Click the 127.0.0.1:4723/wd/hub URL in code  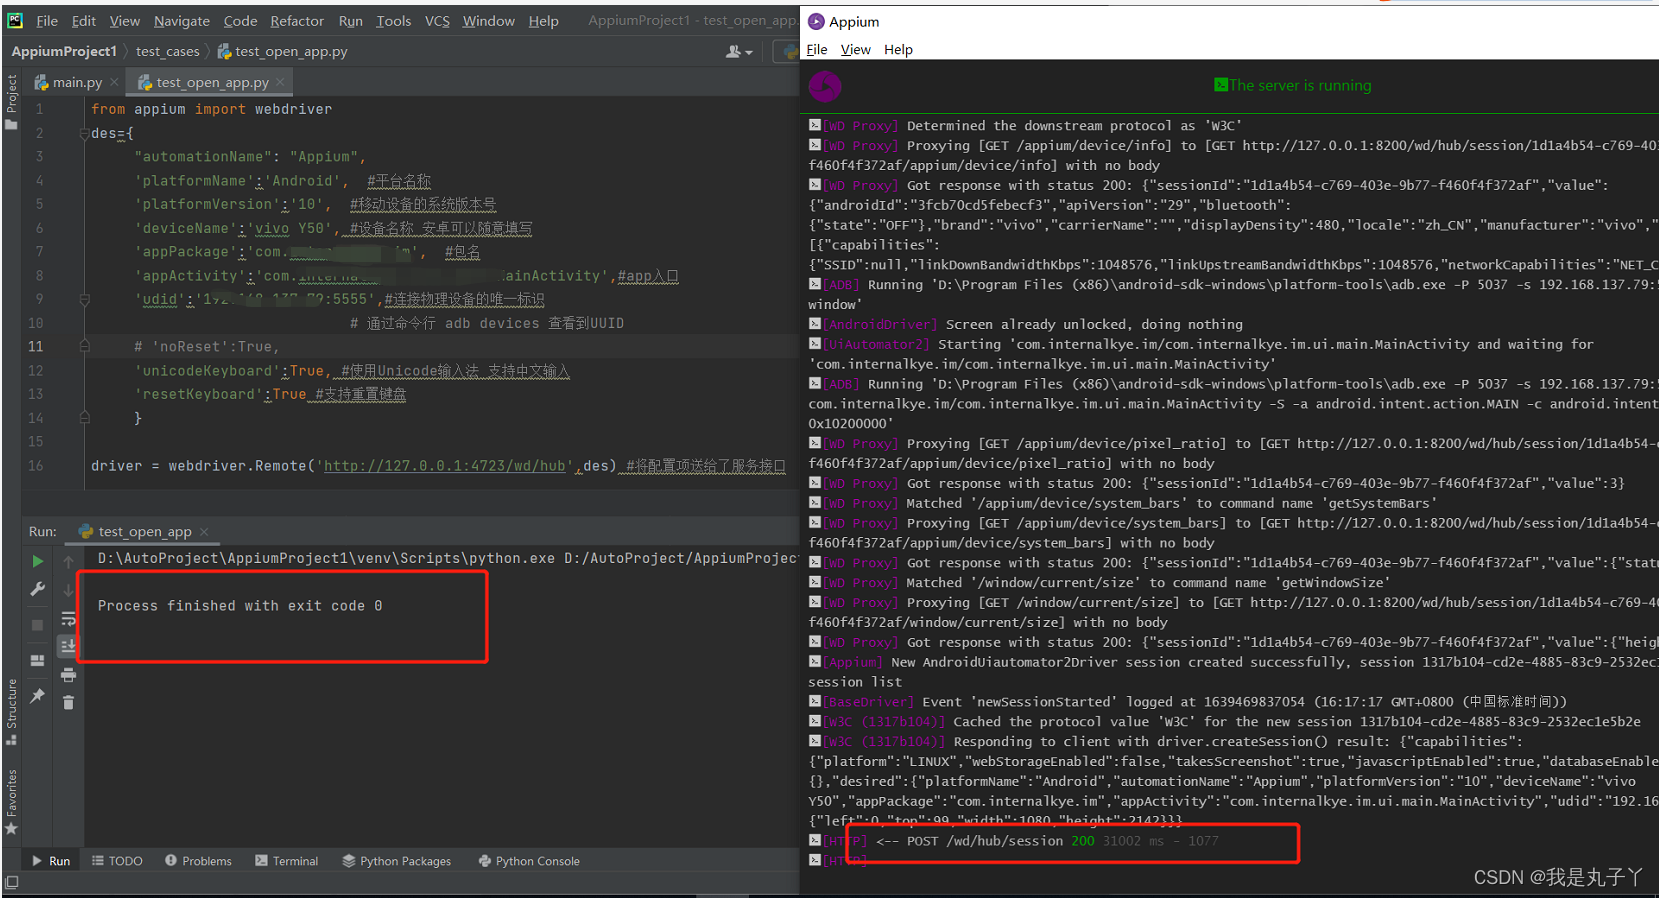444,466
